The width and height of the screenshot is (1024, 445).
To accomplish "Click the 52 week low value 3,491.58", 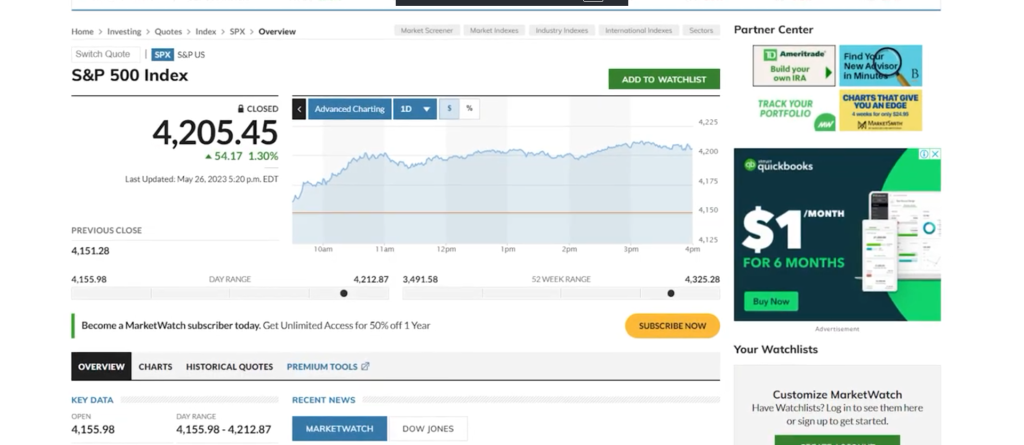I will pyautogui.click(x=420, y=279).
